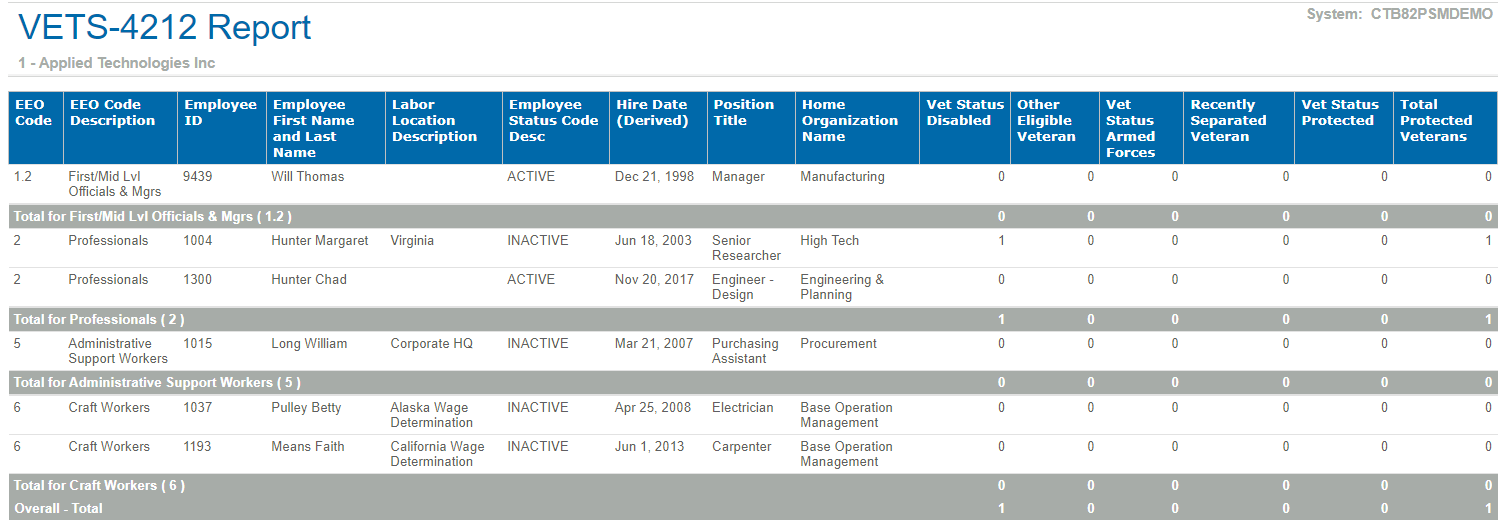1502x530 pixels.
Task: Click Total for Craft Workers ( 6 ) row
Action: (753, 485)
